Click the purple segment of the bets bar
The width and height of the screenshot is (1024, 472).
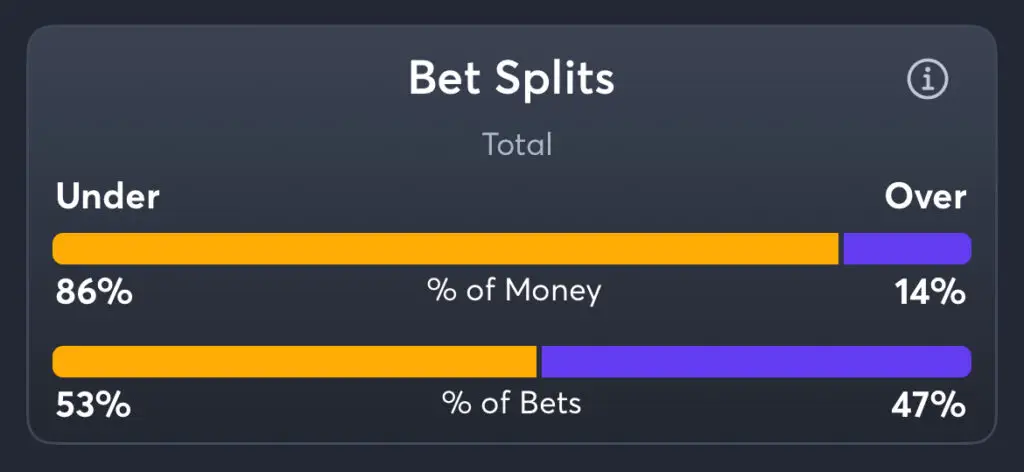[757, 362]
